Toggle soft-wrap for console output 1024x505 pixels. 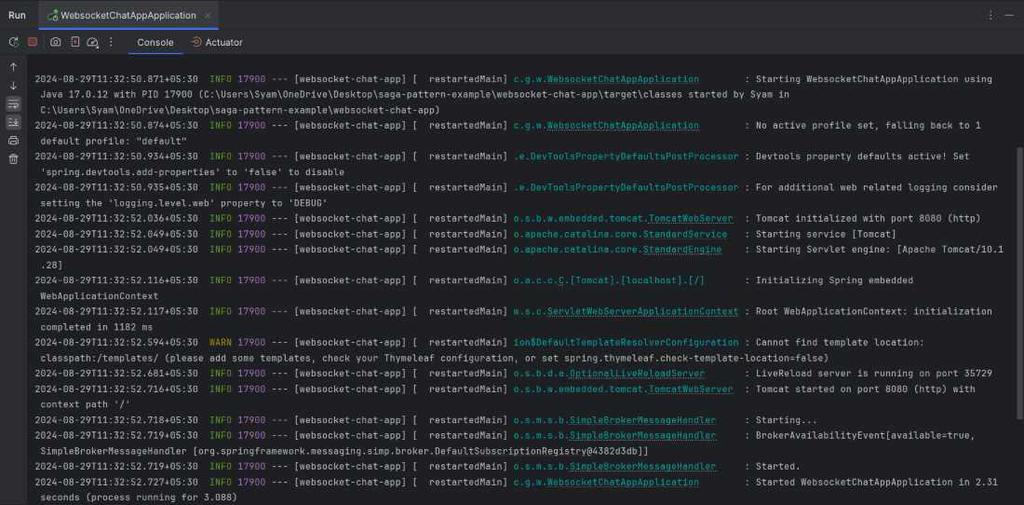(13, 104)
